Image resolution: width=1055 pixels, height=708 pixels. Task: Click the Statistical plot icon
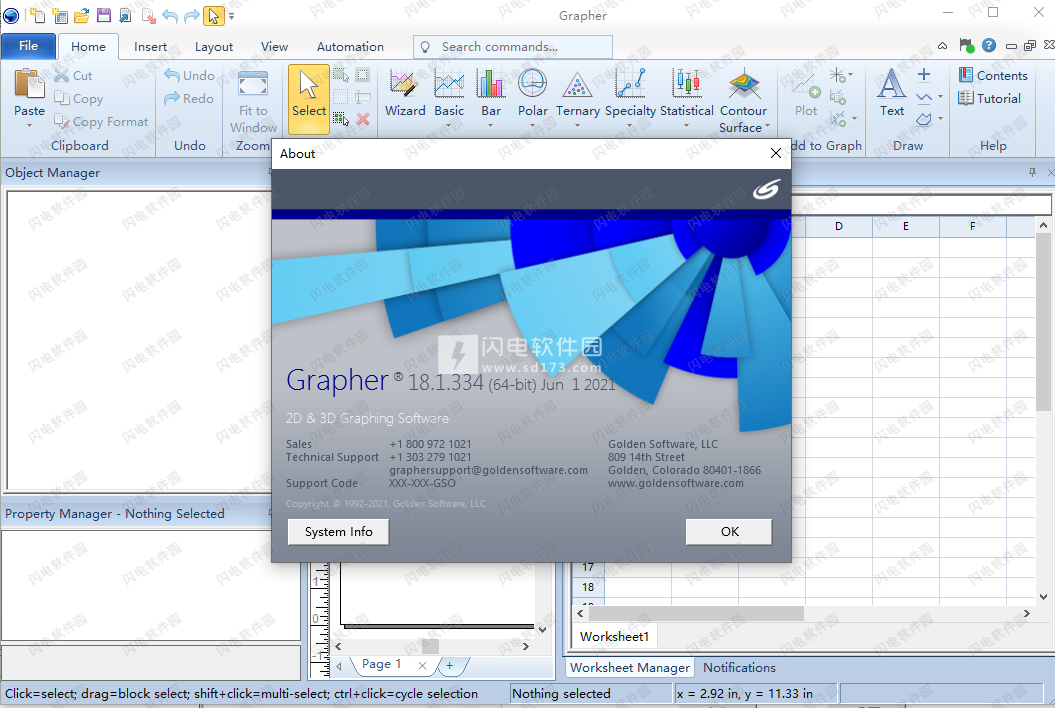(x=686, y=83)
